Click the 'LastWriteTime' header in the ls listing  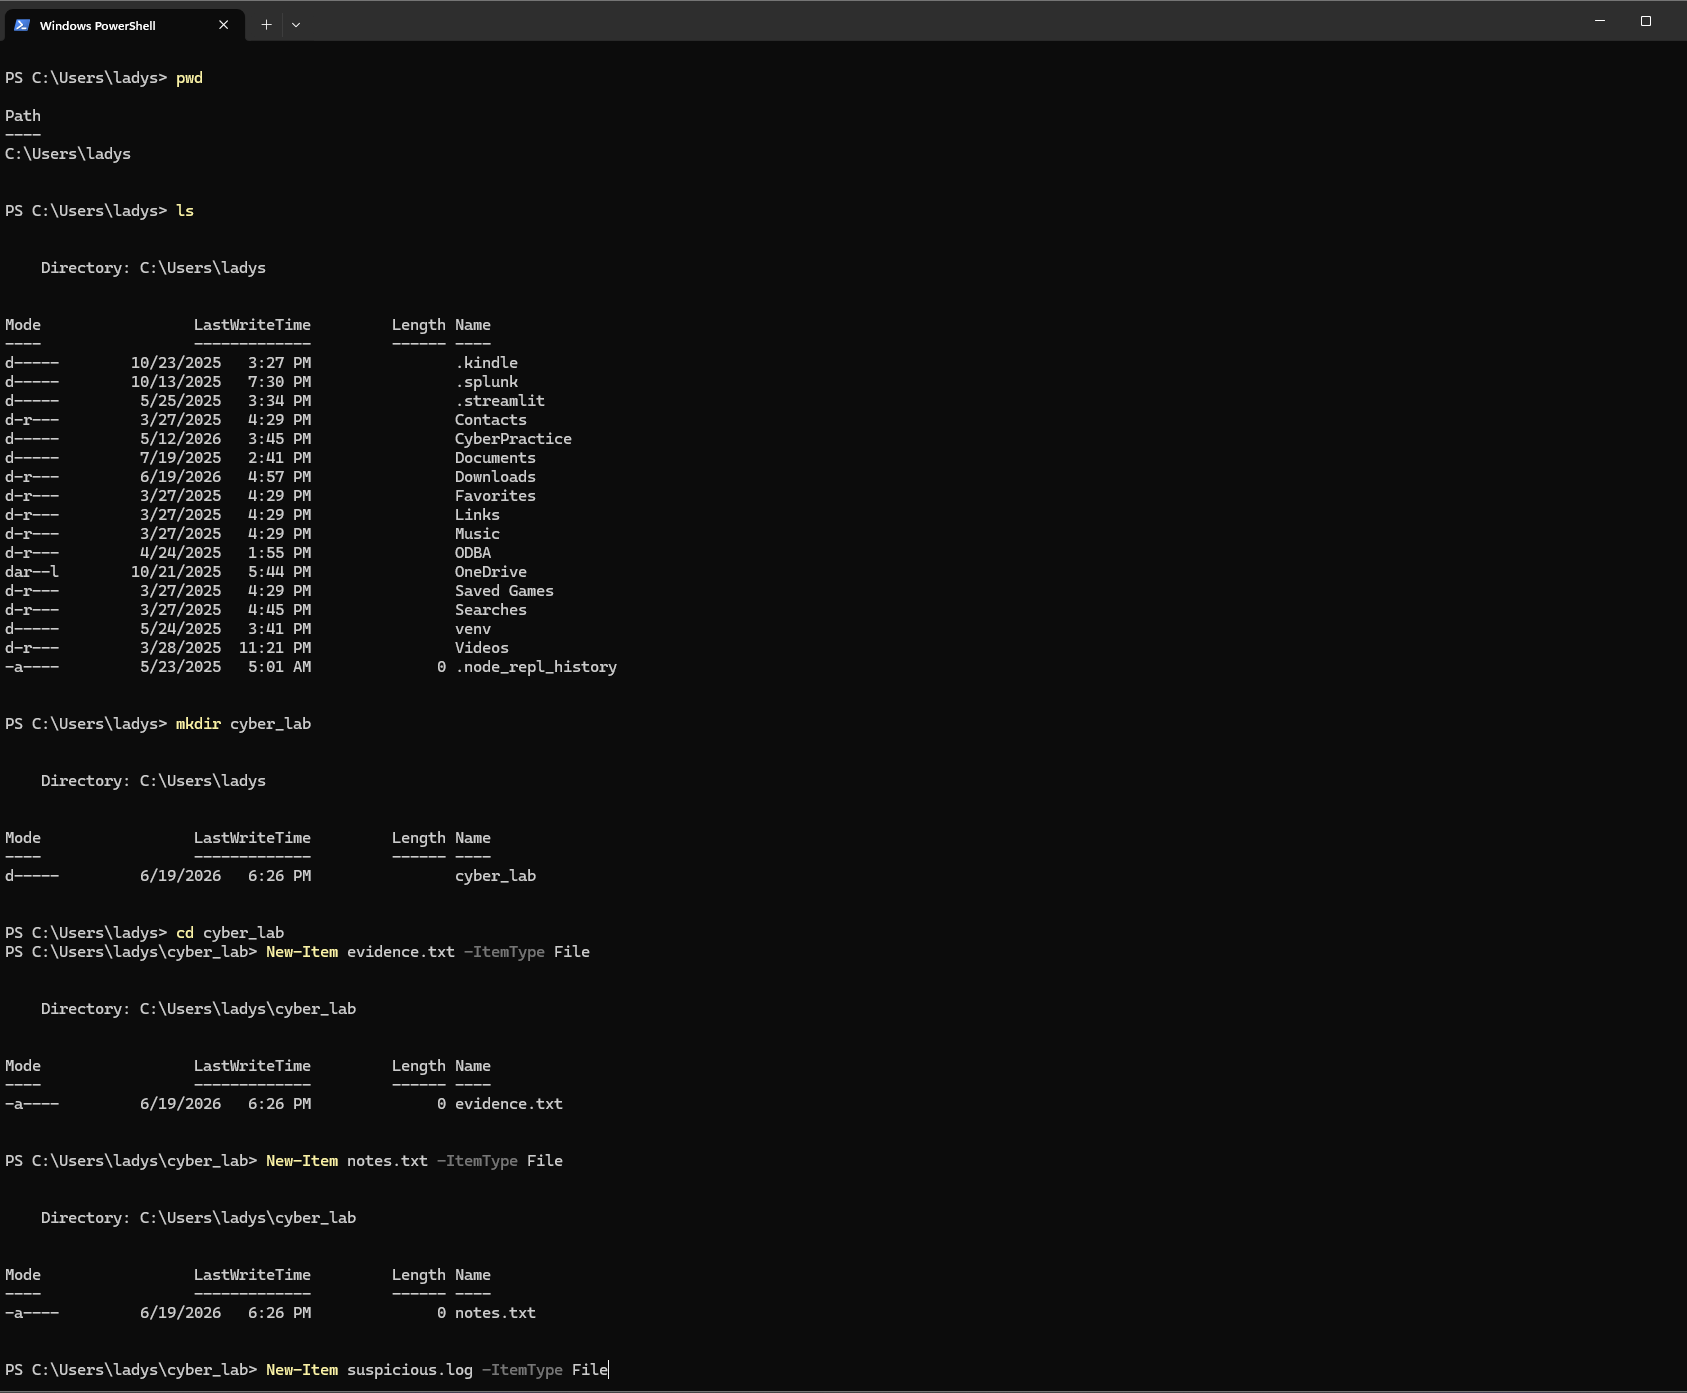pos(252,325)
